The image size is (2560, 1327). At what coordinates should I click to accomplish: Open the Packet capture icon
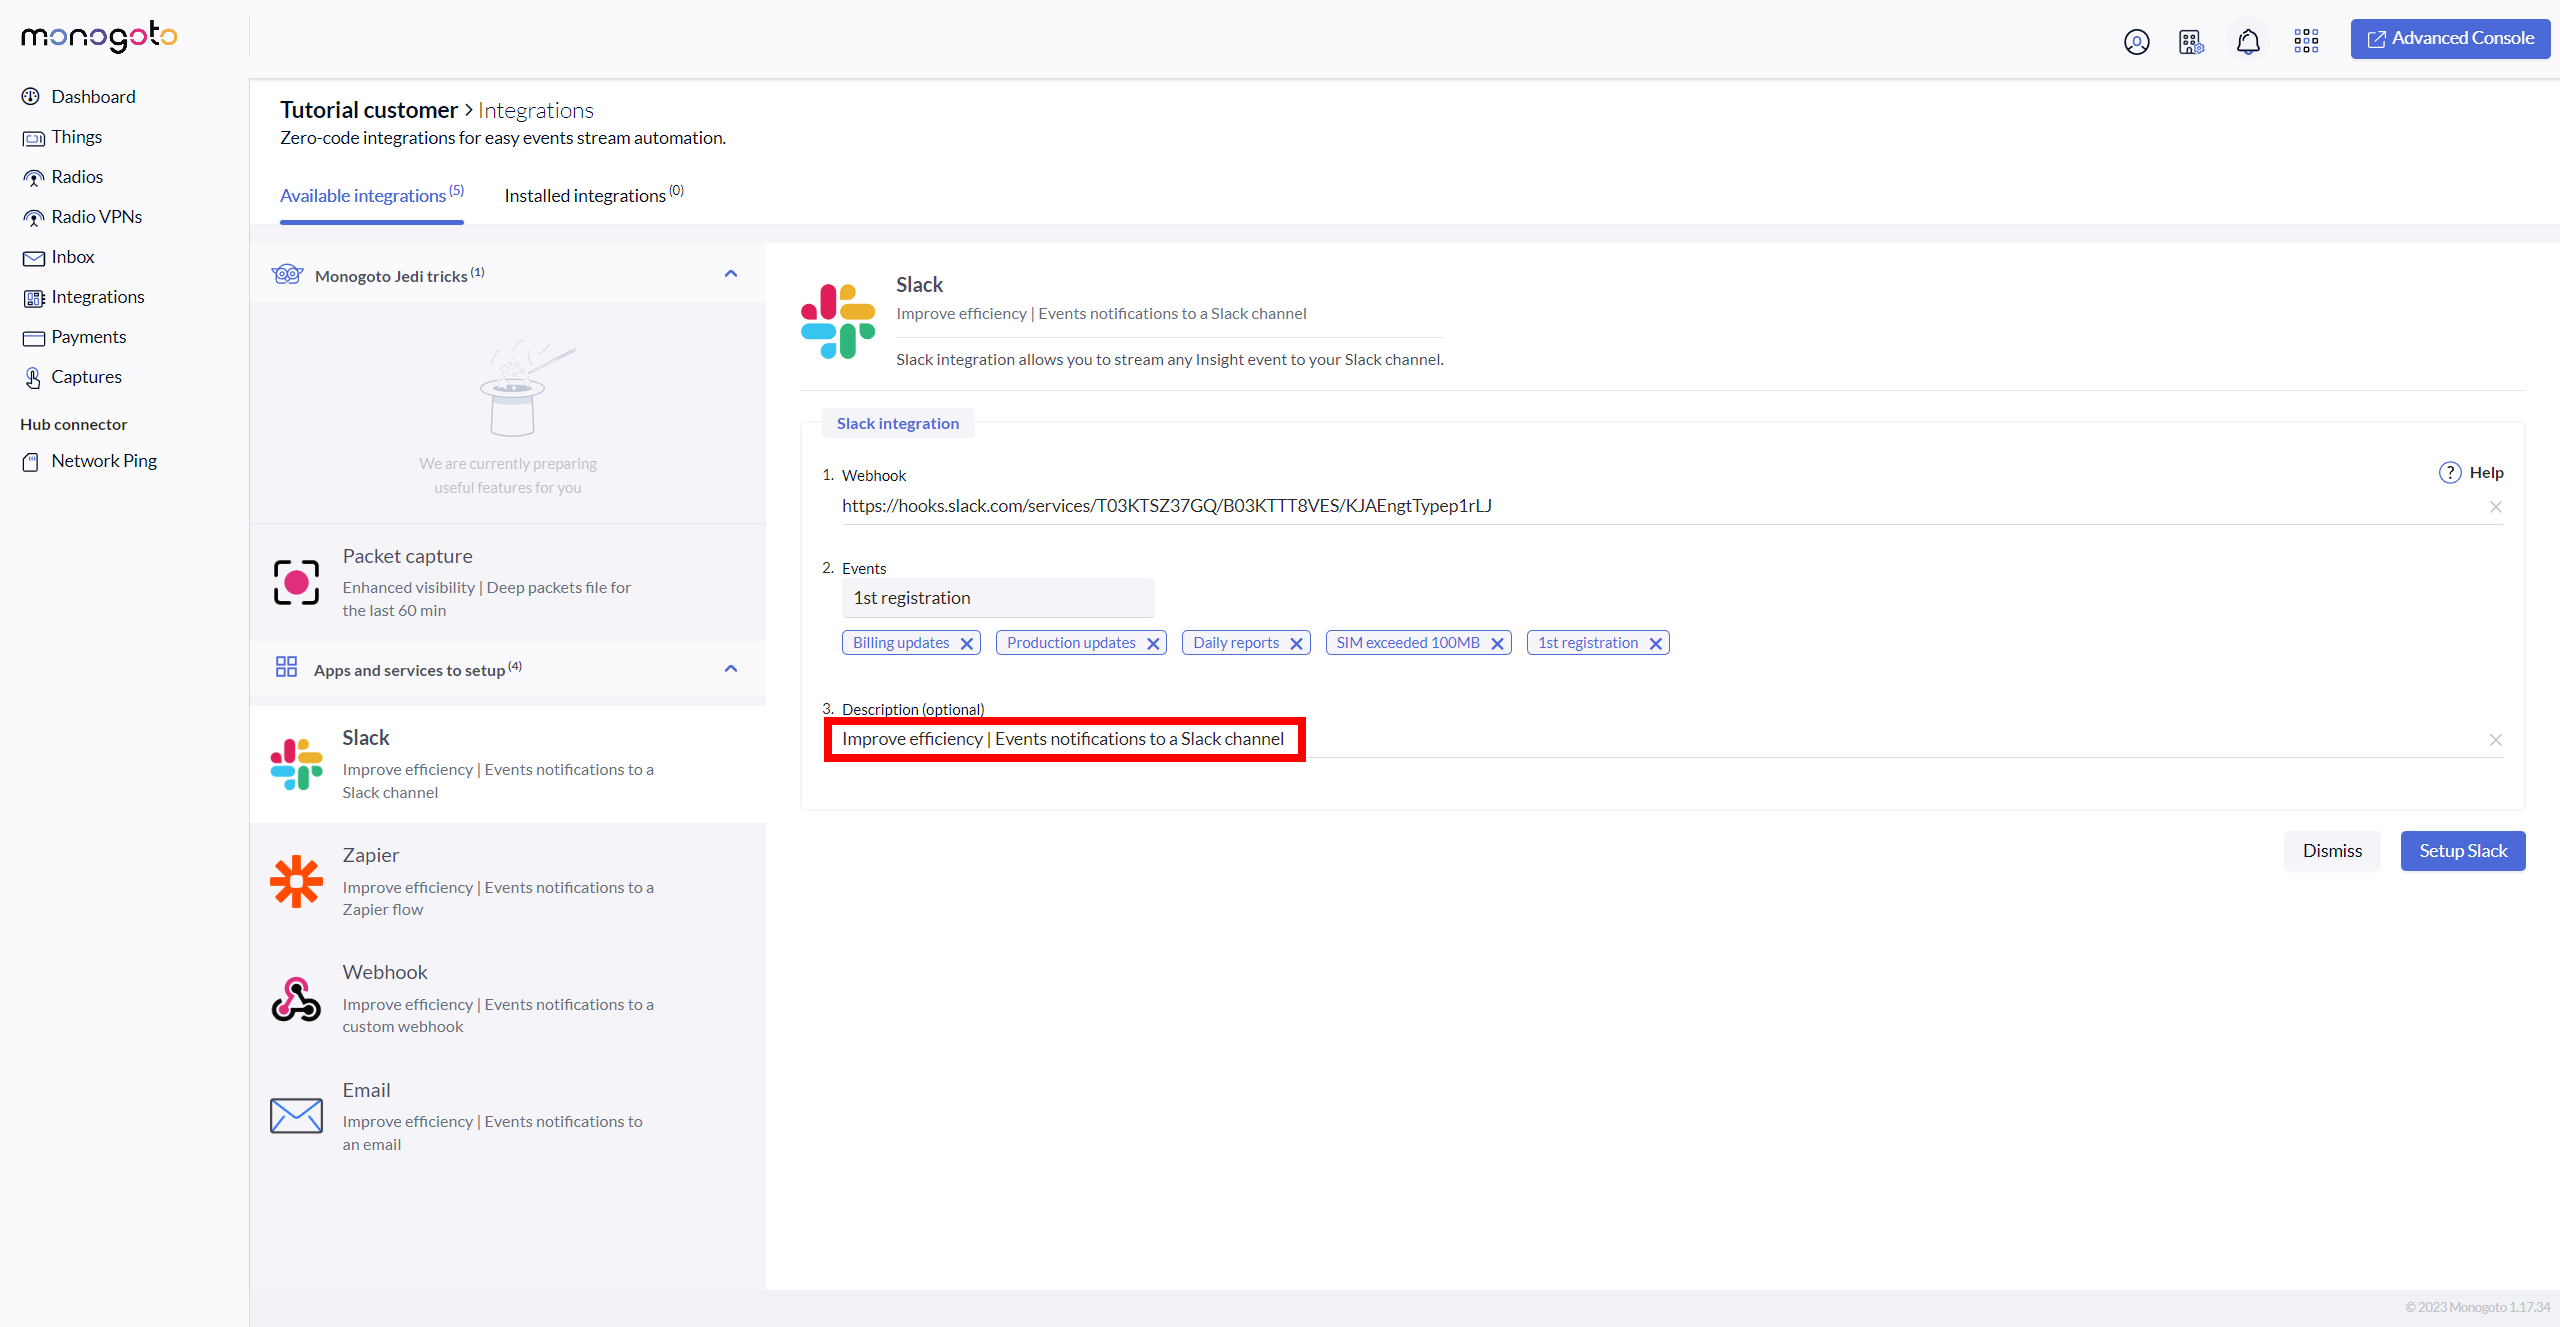296,582
